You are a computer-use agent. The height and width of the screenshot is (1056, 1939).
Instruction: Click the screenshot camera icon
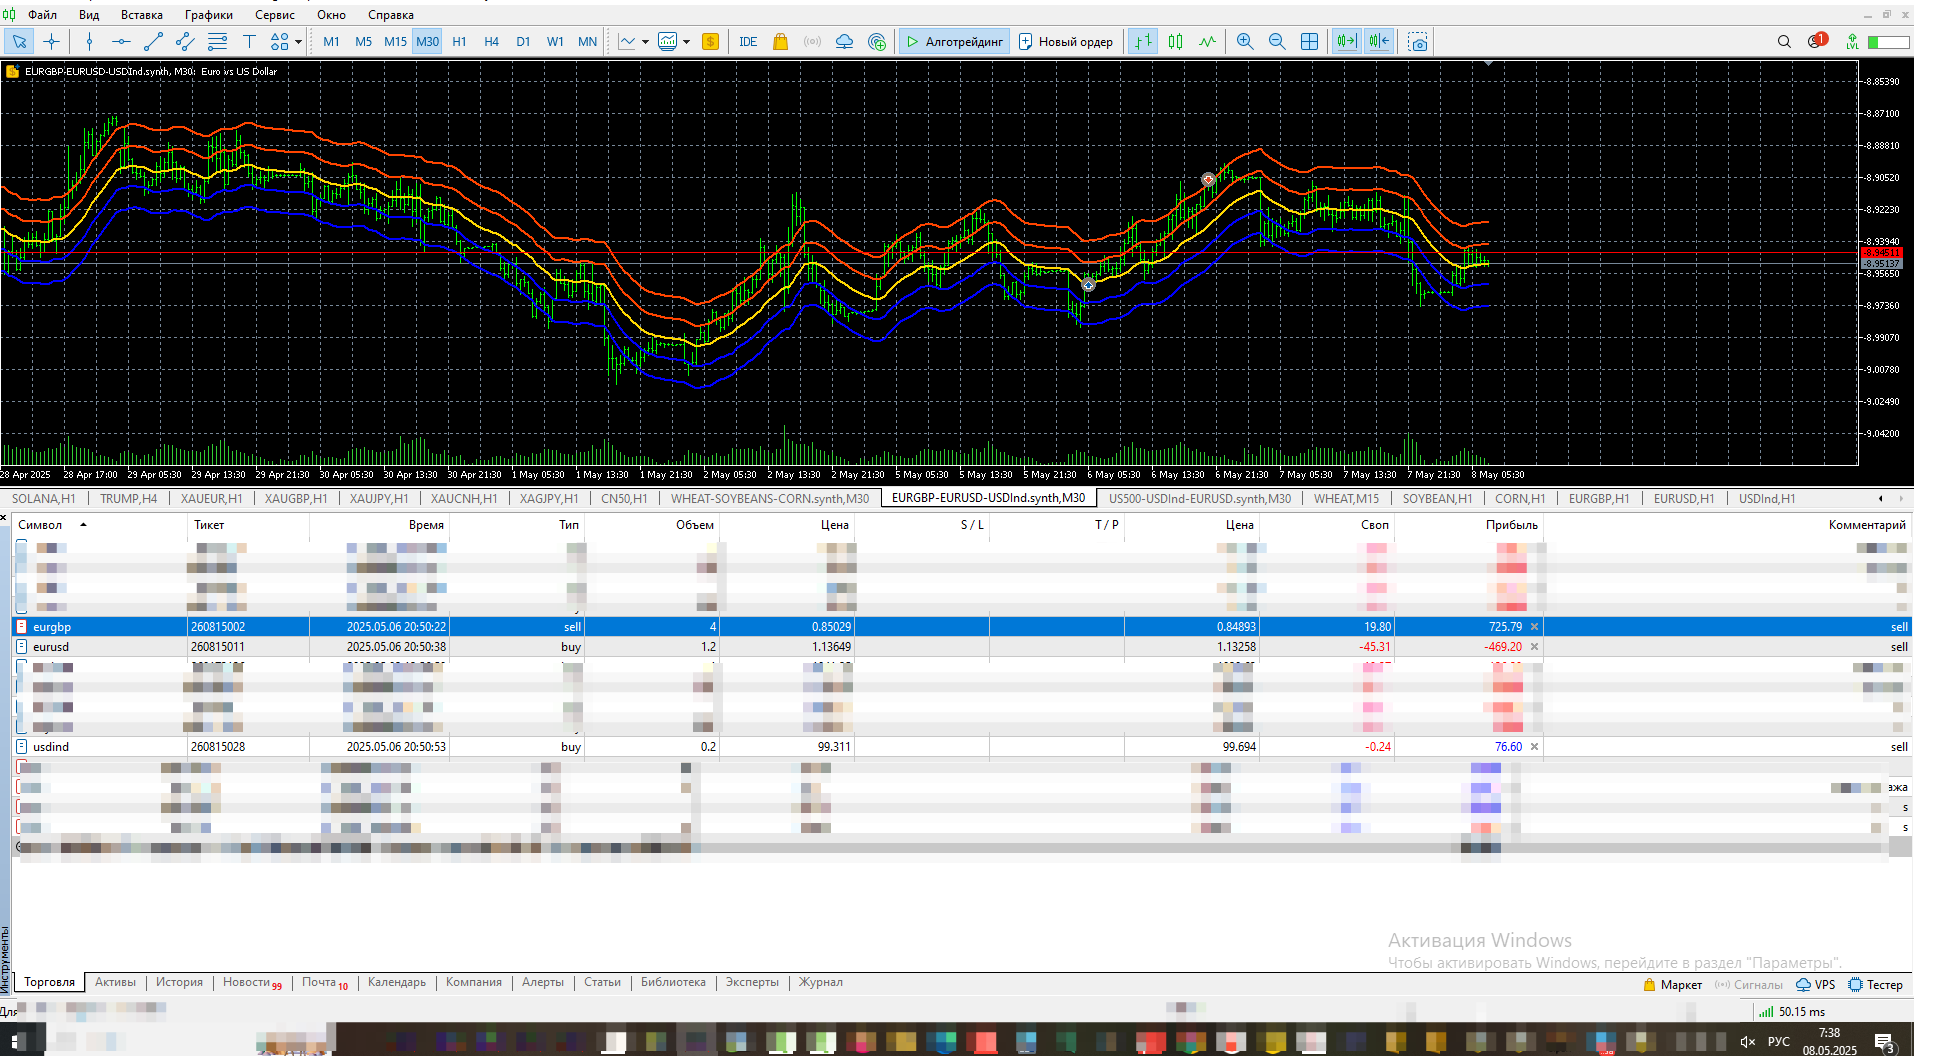[x=1418, y=41]
